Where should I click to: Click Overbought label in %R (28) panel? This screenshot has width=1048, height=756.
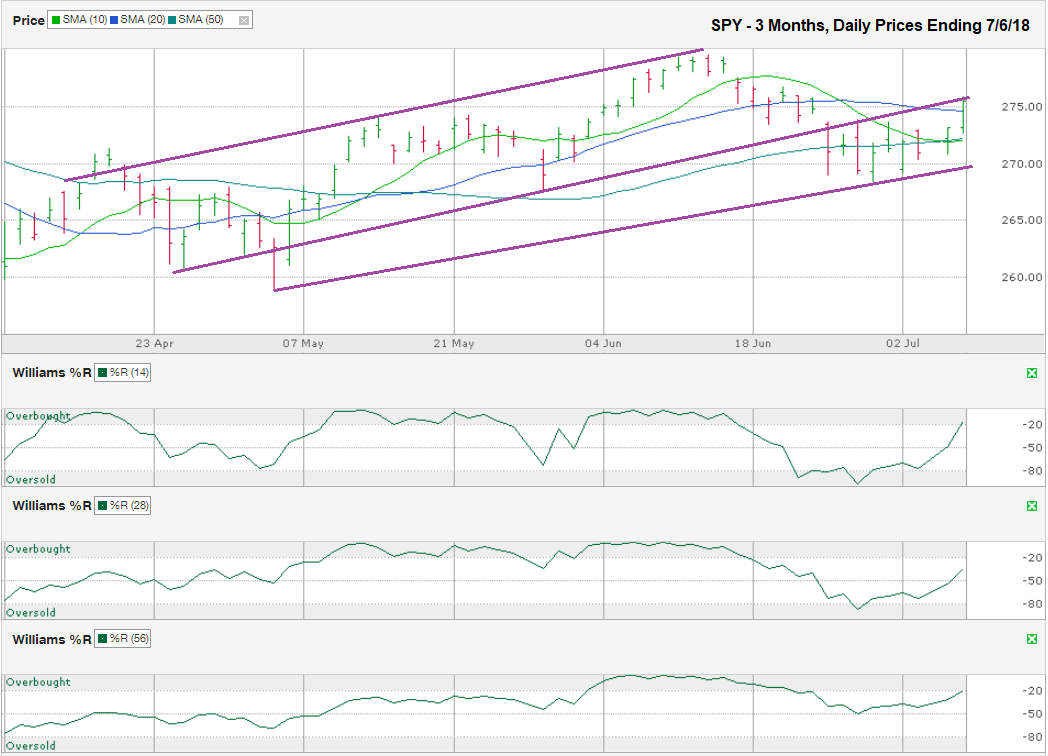pyautogui.click(x=38, y=549)
